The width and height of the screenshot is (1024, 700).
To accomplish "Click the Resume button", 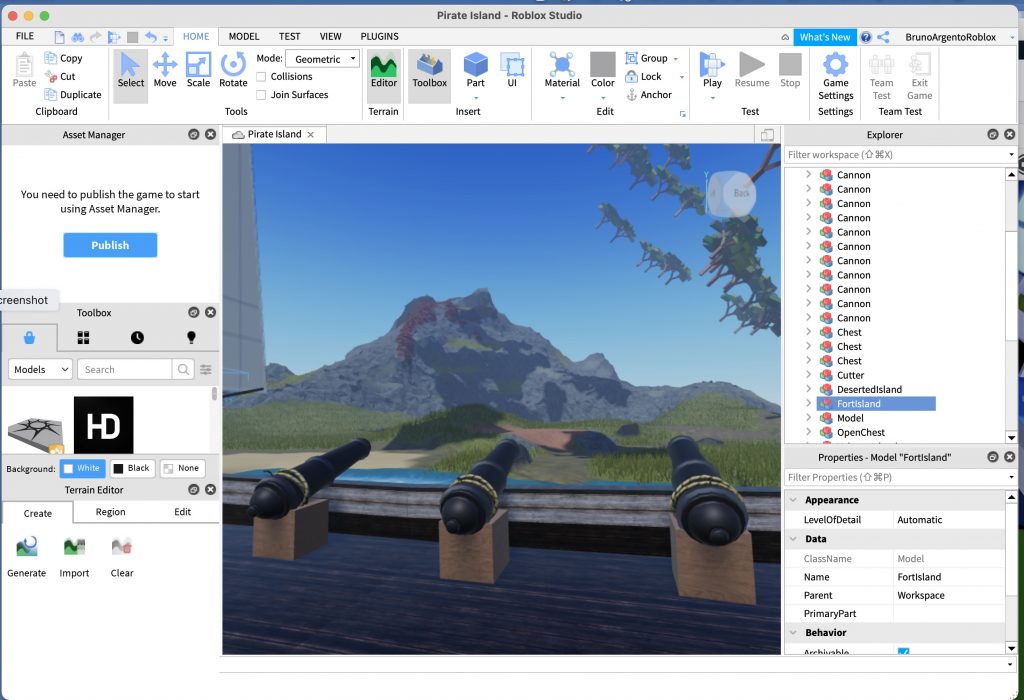I will 752,71.
